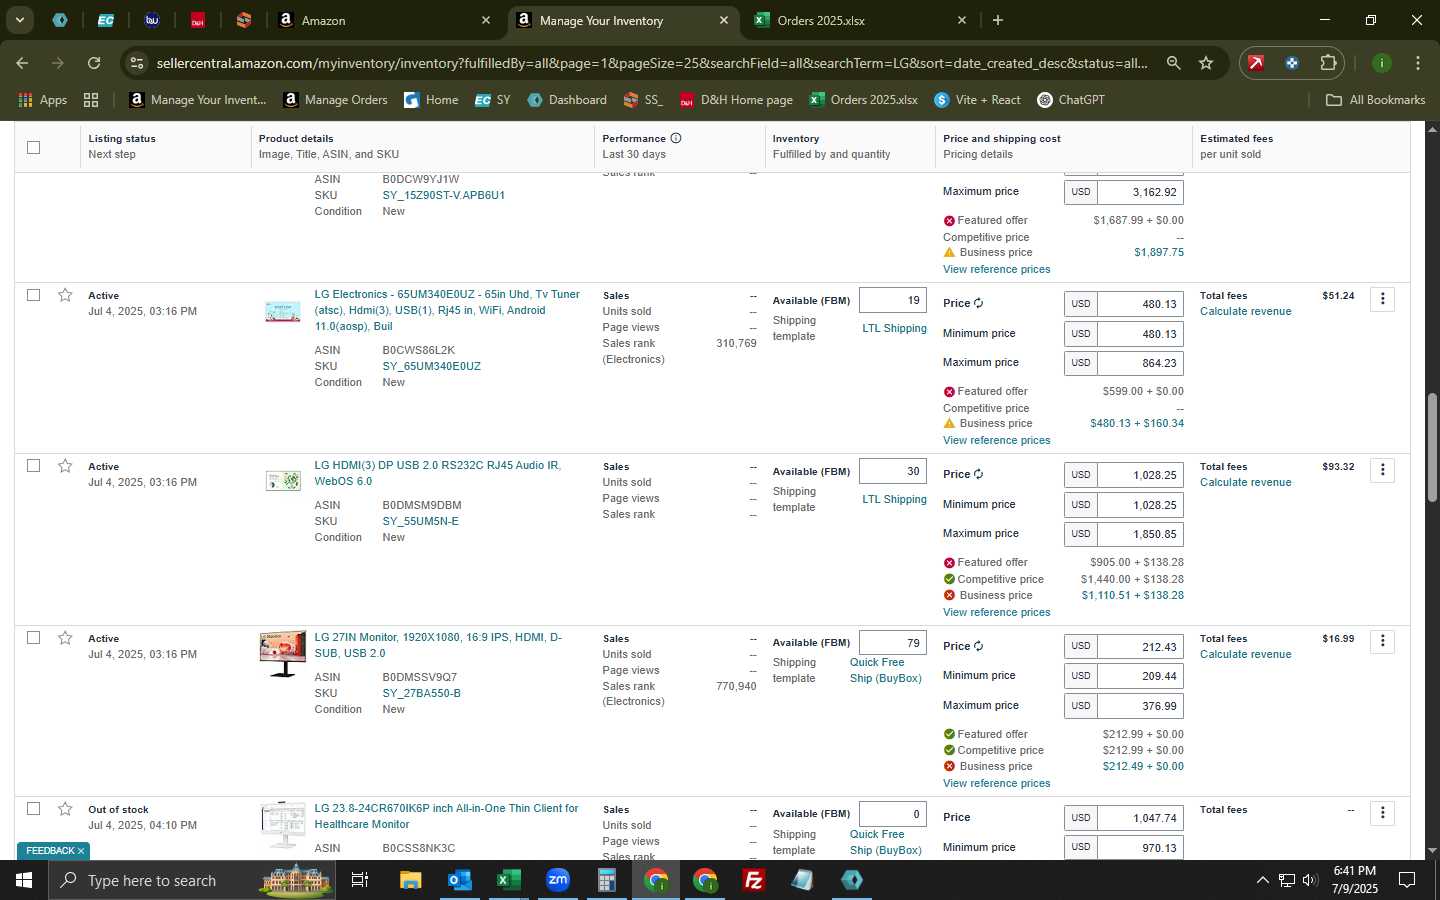Toggle select-all listings checkbox

pyautogui.click(x=33, y=147)
